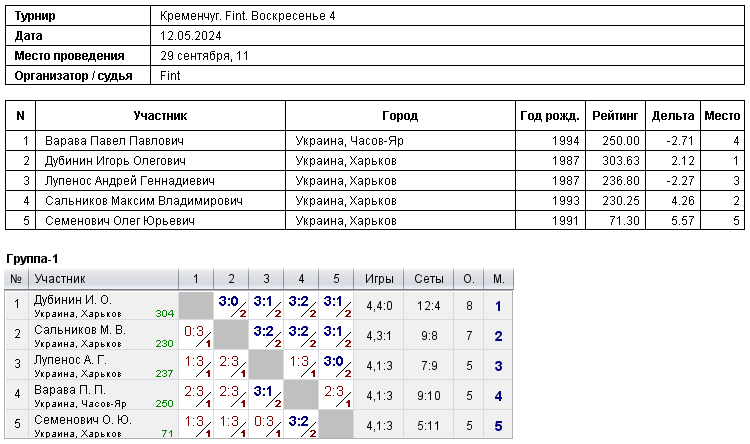Click birth year 1993
Image resolution: width=750 pixels, height=444 pixels.
click(x=565, y=201)
